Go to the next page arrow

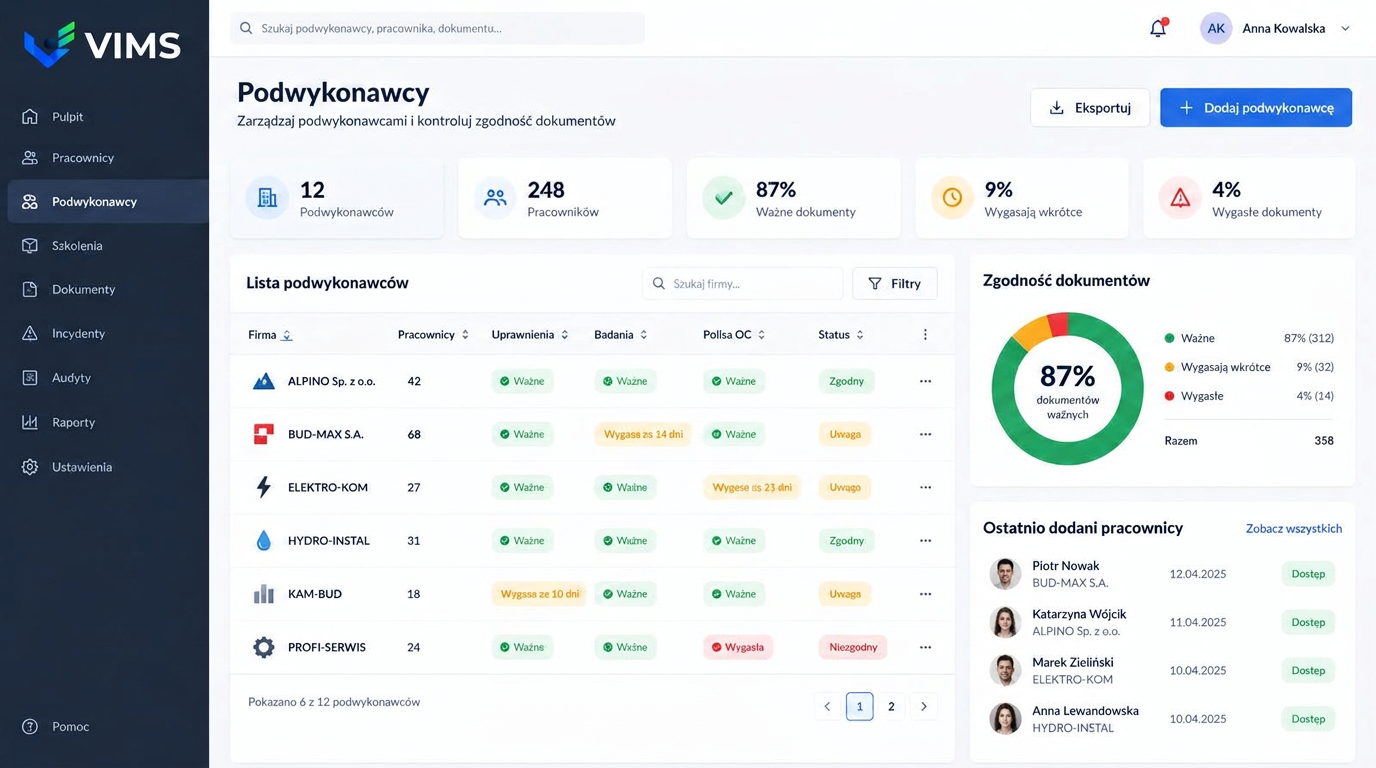(924, 706)
